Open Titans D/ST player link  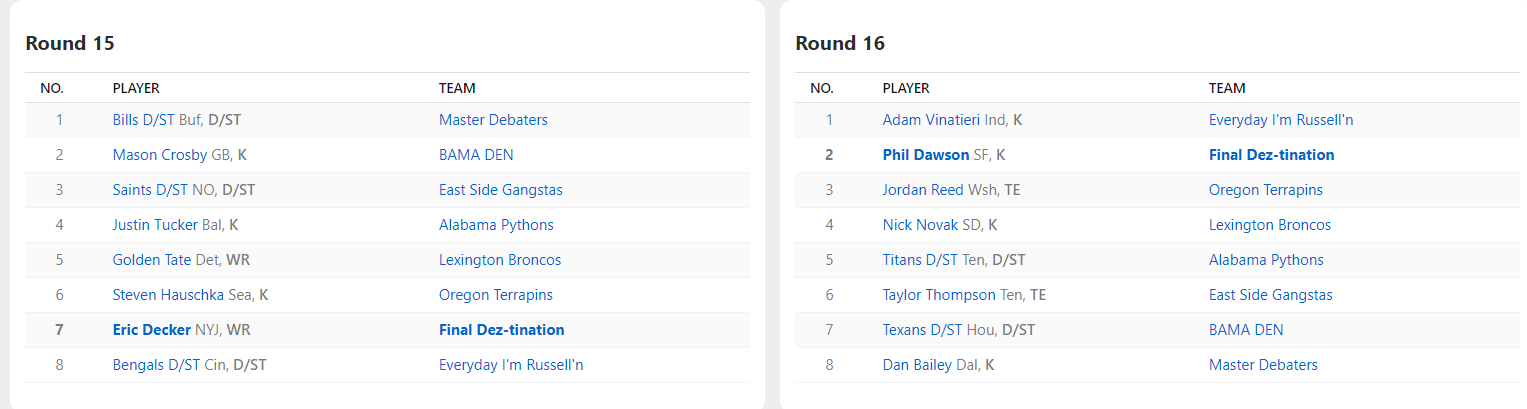(x=920, y=260)
